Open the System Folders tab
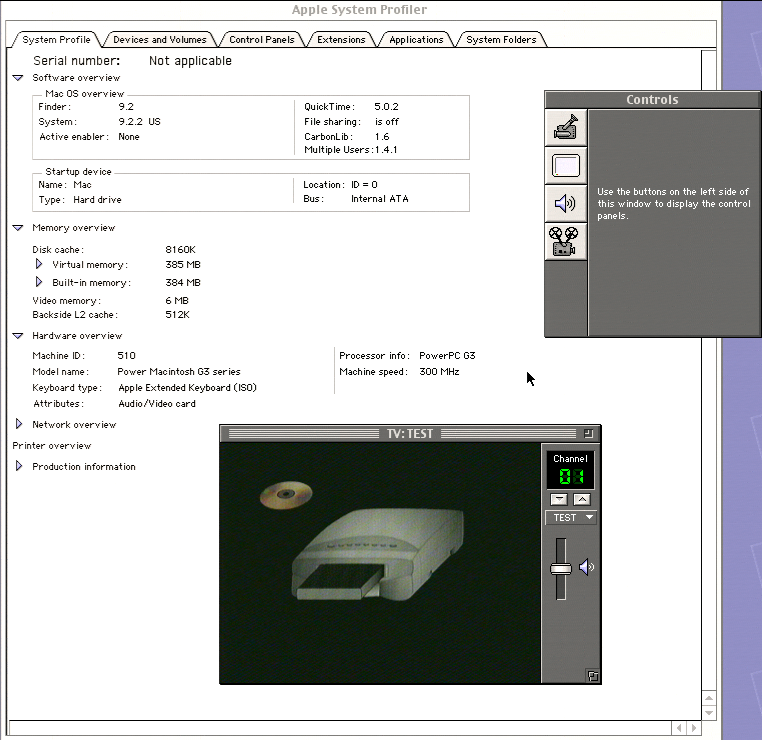 (x=501, y=40)
